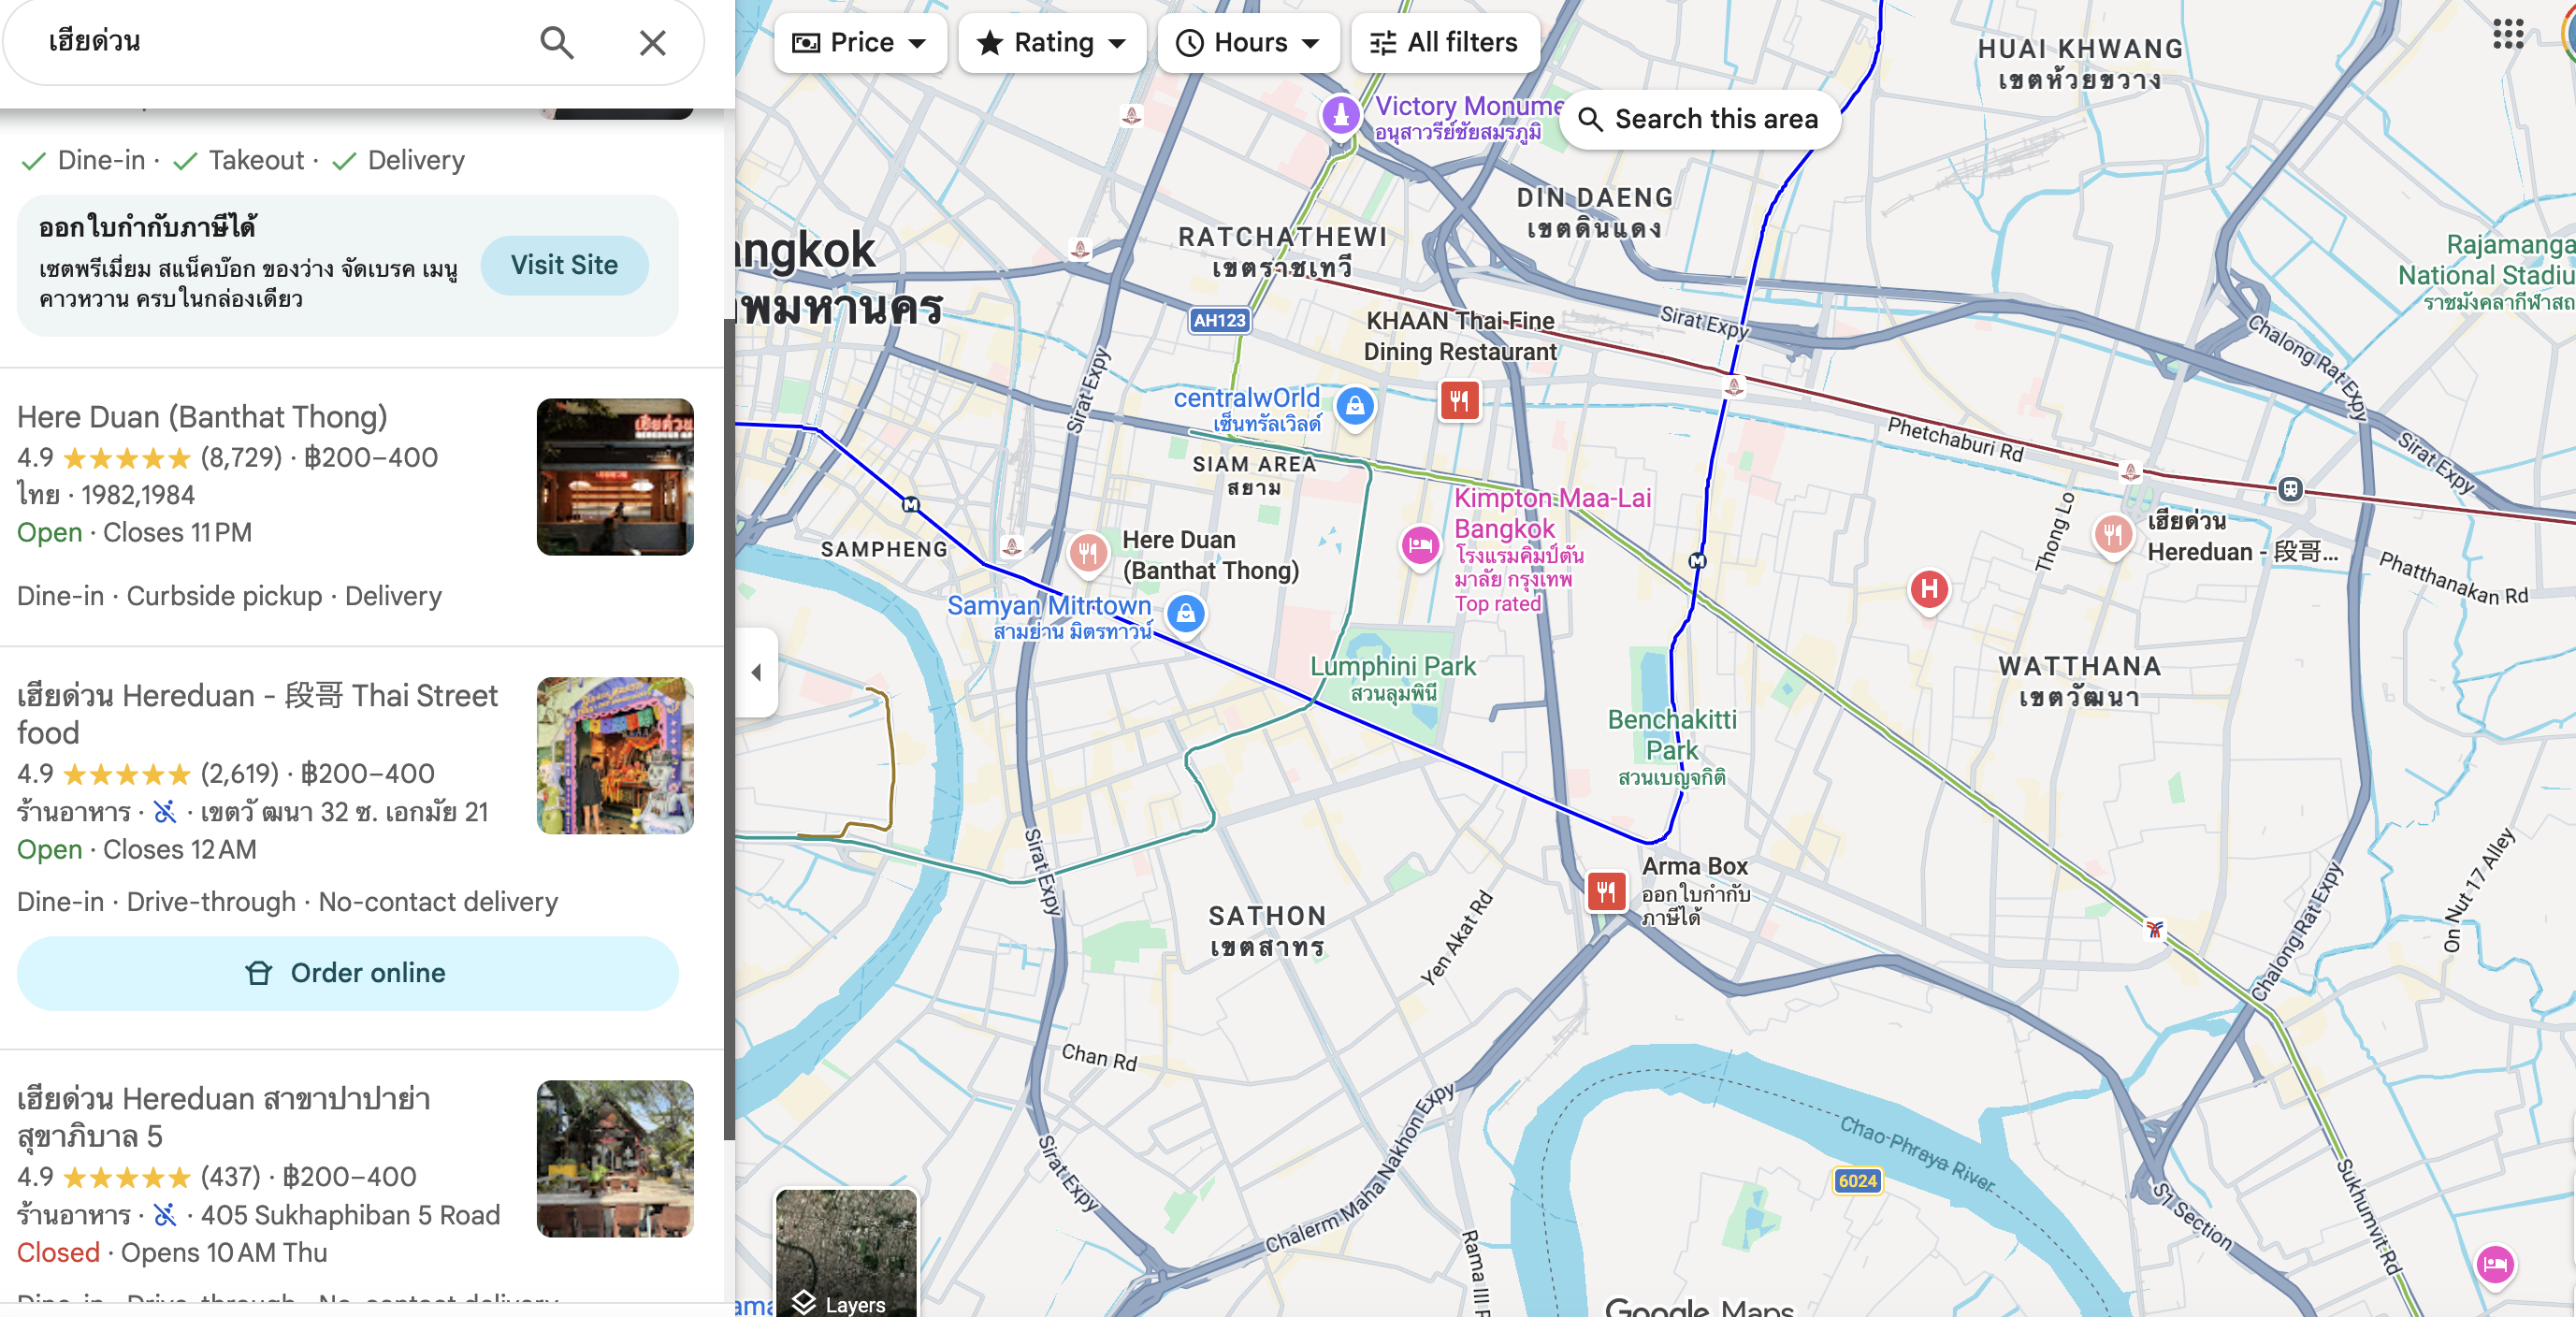This screenshot has width=2576, height=1317.
Task: Clear the search with the X icon
Action: (652, 42)
